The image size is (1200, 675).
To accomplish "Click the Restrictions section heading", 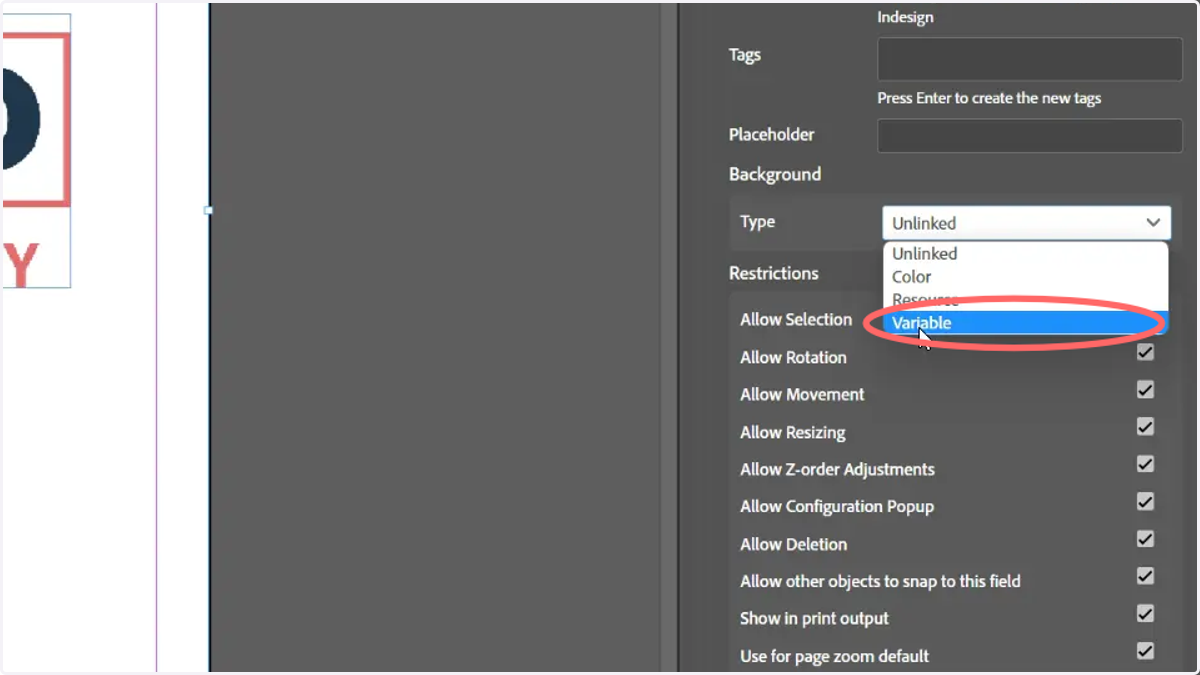I will 774,273.
